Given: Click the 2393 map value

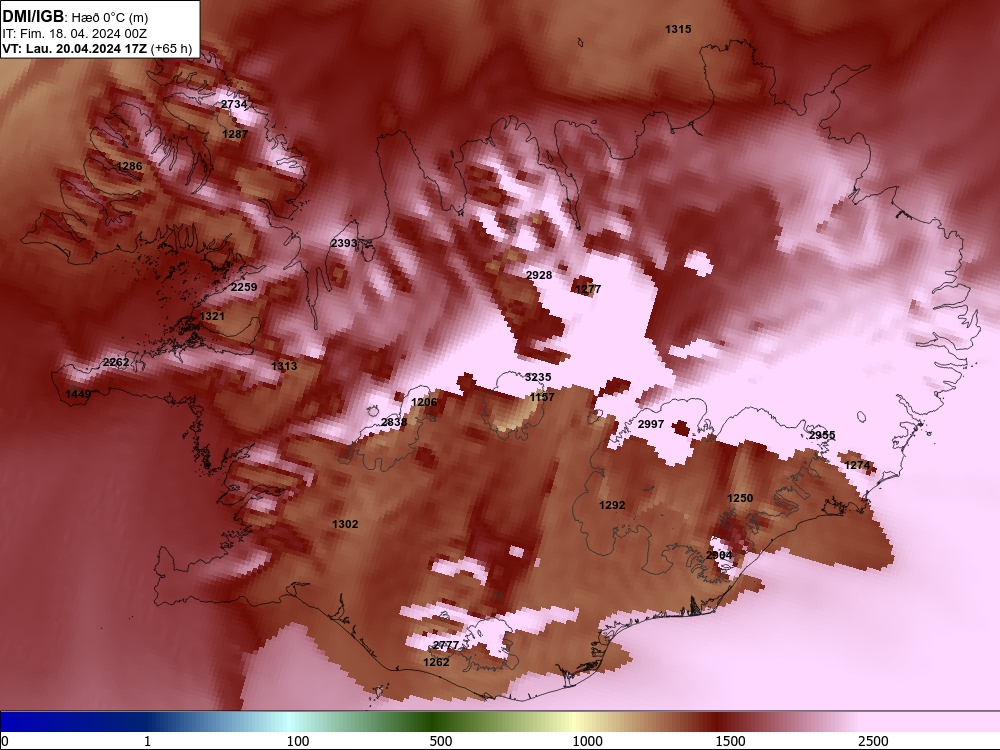Looking at the screenshot, I should pos(344,243).
